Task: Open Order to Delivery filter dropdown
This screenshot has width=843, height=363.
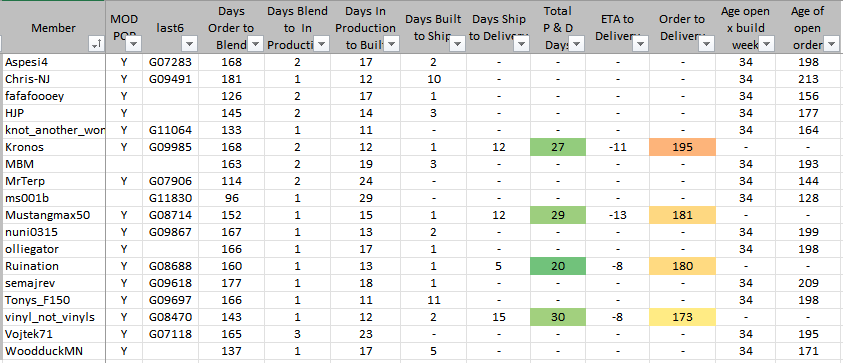Action: click(x=707, y=45)
